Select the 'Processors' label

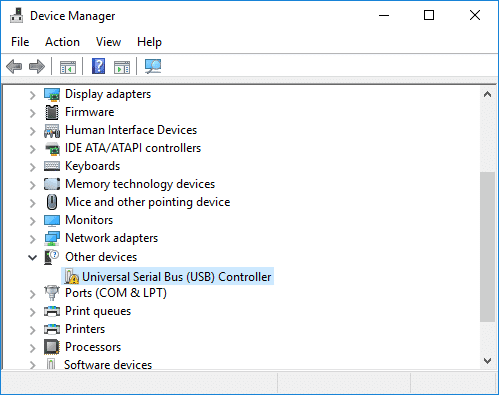click(93, 347)
